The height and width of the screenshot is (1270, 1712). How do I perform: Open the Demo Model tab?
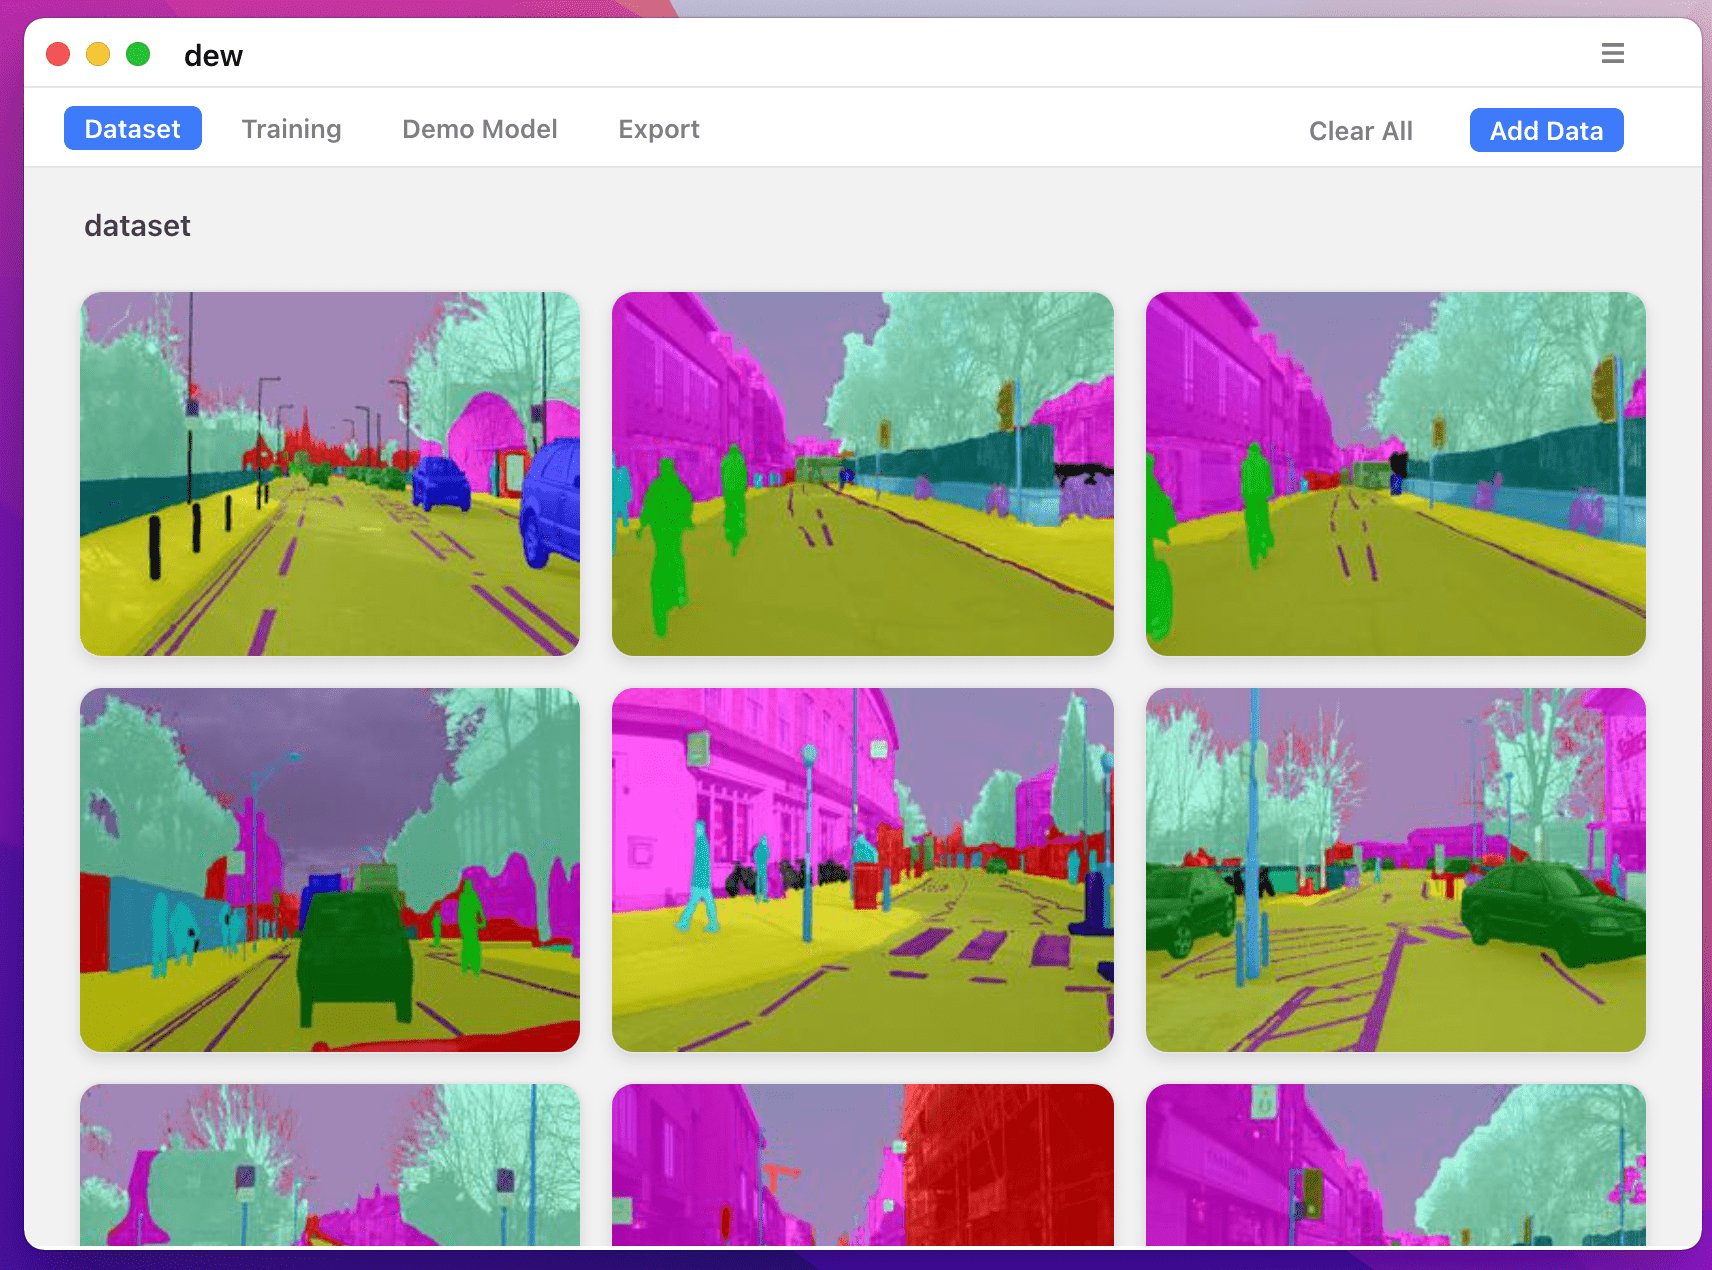[x=480, y=129]
